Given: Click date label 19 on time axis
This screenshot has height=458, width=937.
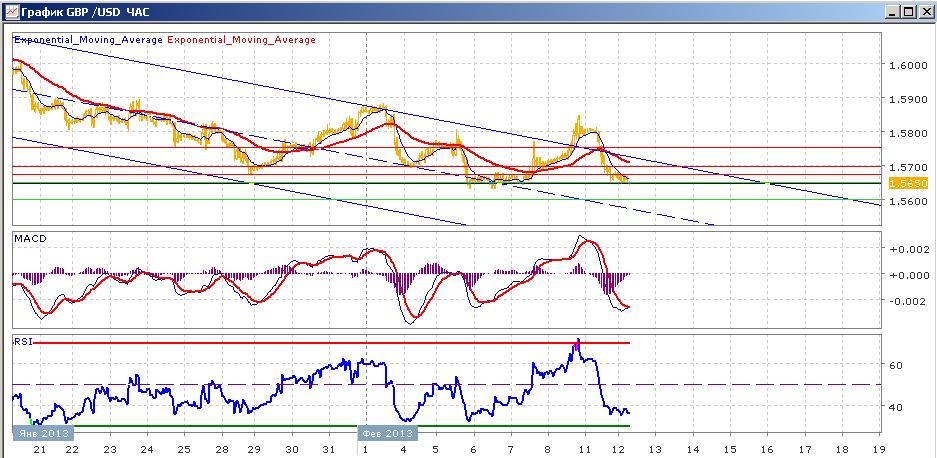Looking at the screenshot, I should coord(878,449).
